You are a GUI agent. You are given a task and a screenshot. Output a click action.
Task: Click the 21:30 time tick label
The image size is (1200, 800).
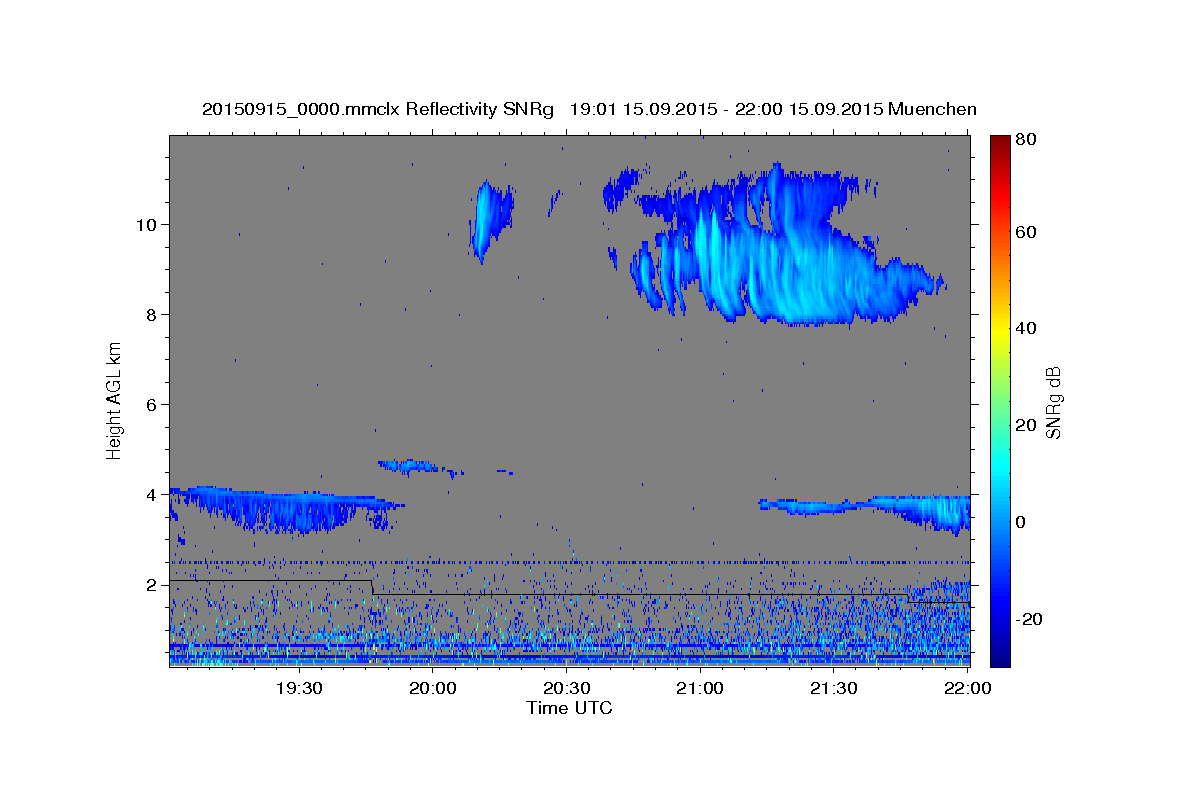point(833,688)
